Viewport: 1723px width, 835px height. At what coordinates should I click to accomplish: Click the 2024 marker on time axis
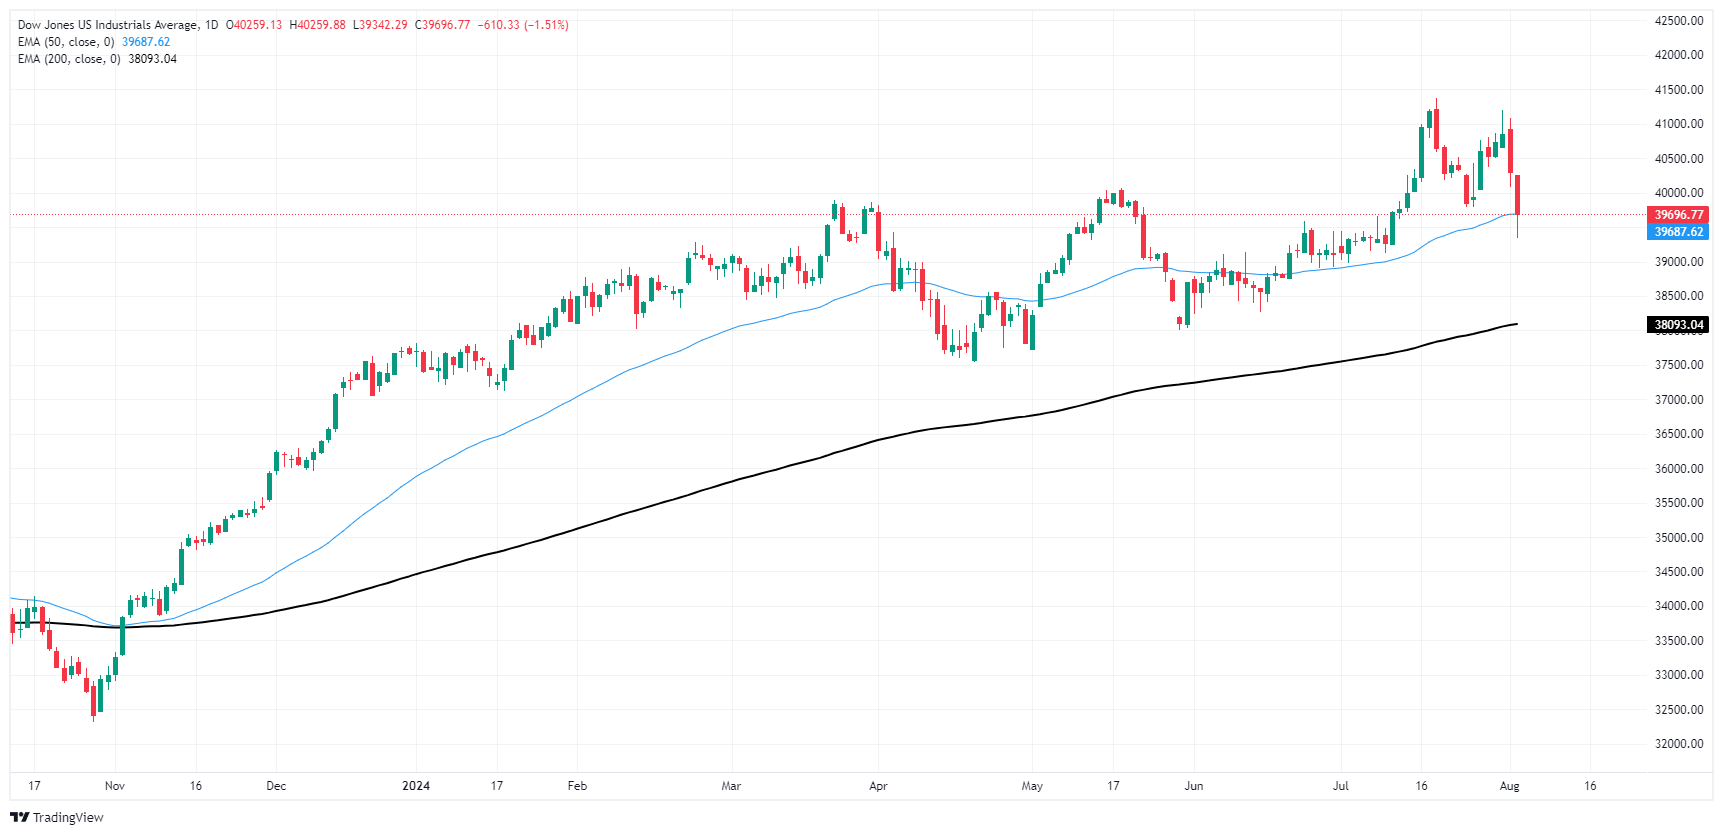click(416, 786)
